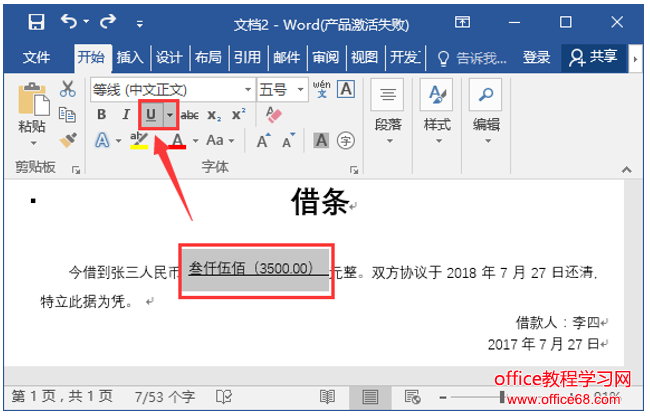Select the Format Painter brush

68,140
